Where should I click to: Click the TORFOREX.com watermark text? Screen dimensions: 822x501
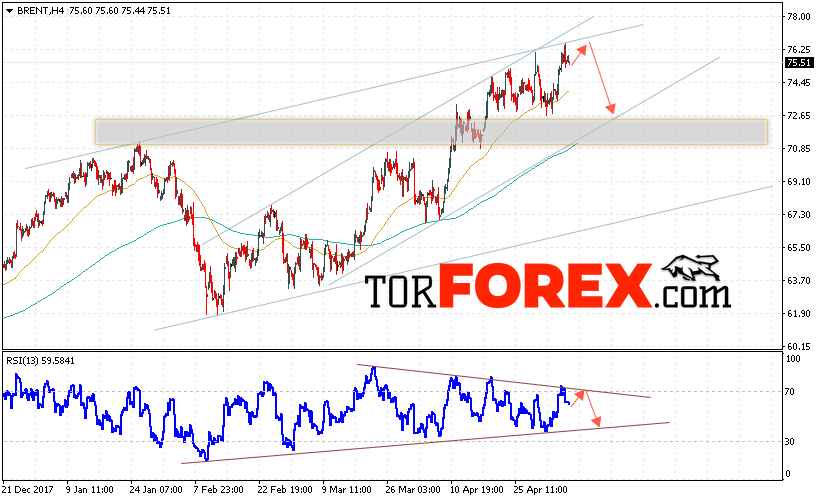pyautogui.click(x=547, y=286)
